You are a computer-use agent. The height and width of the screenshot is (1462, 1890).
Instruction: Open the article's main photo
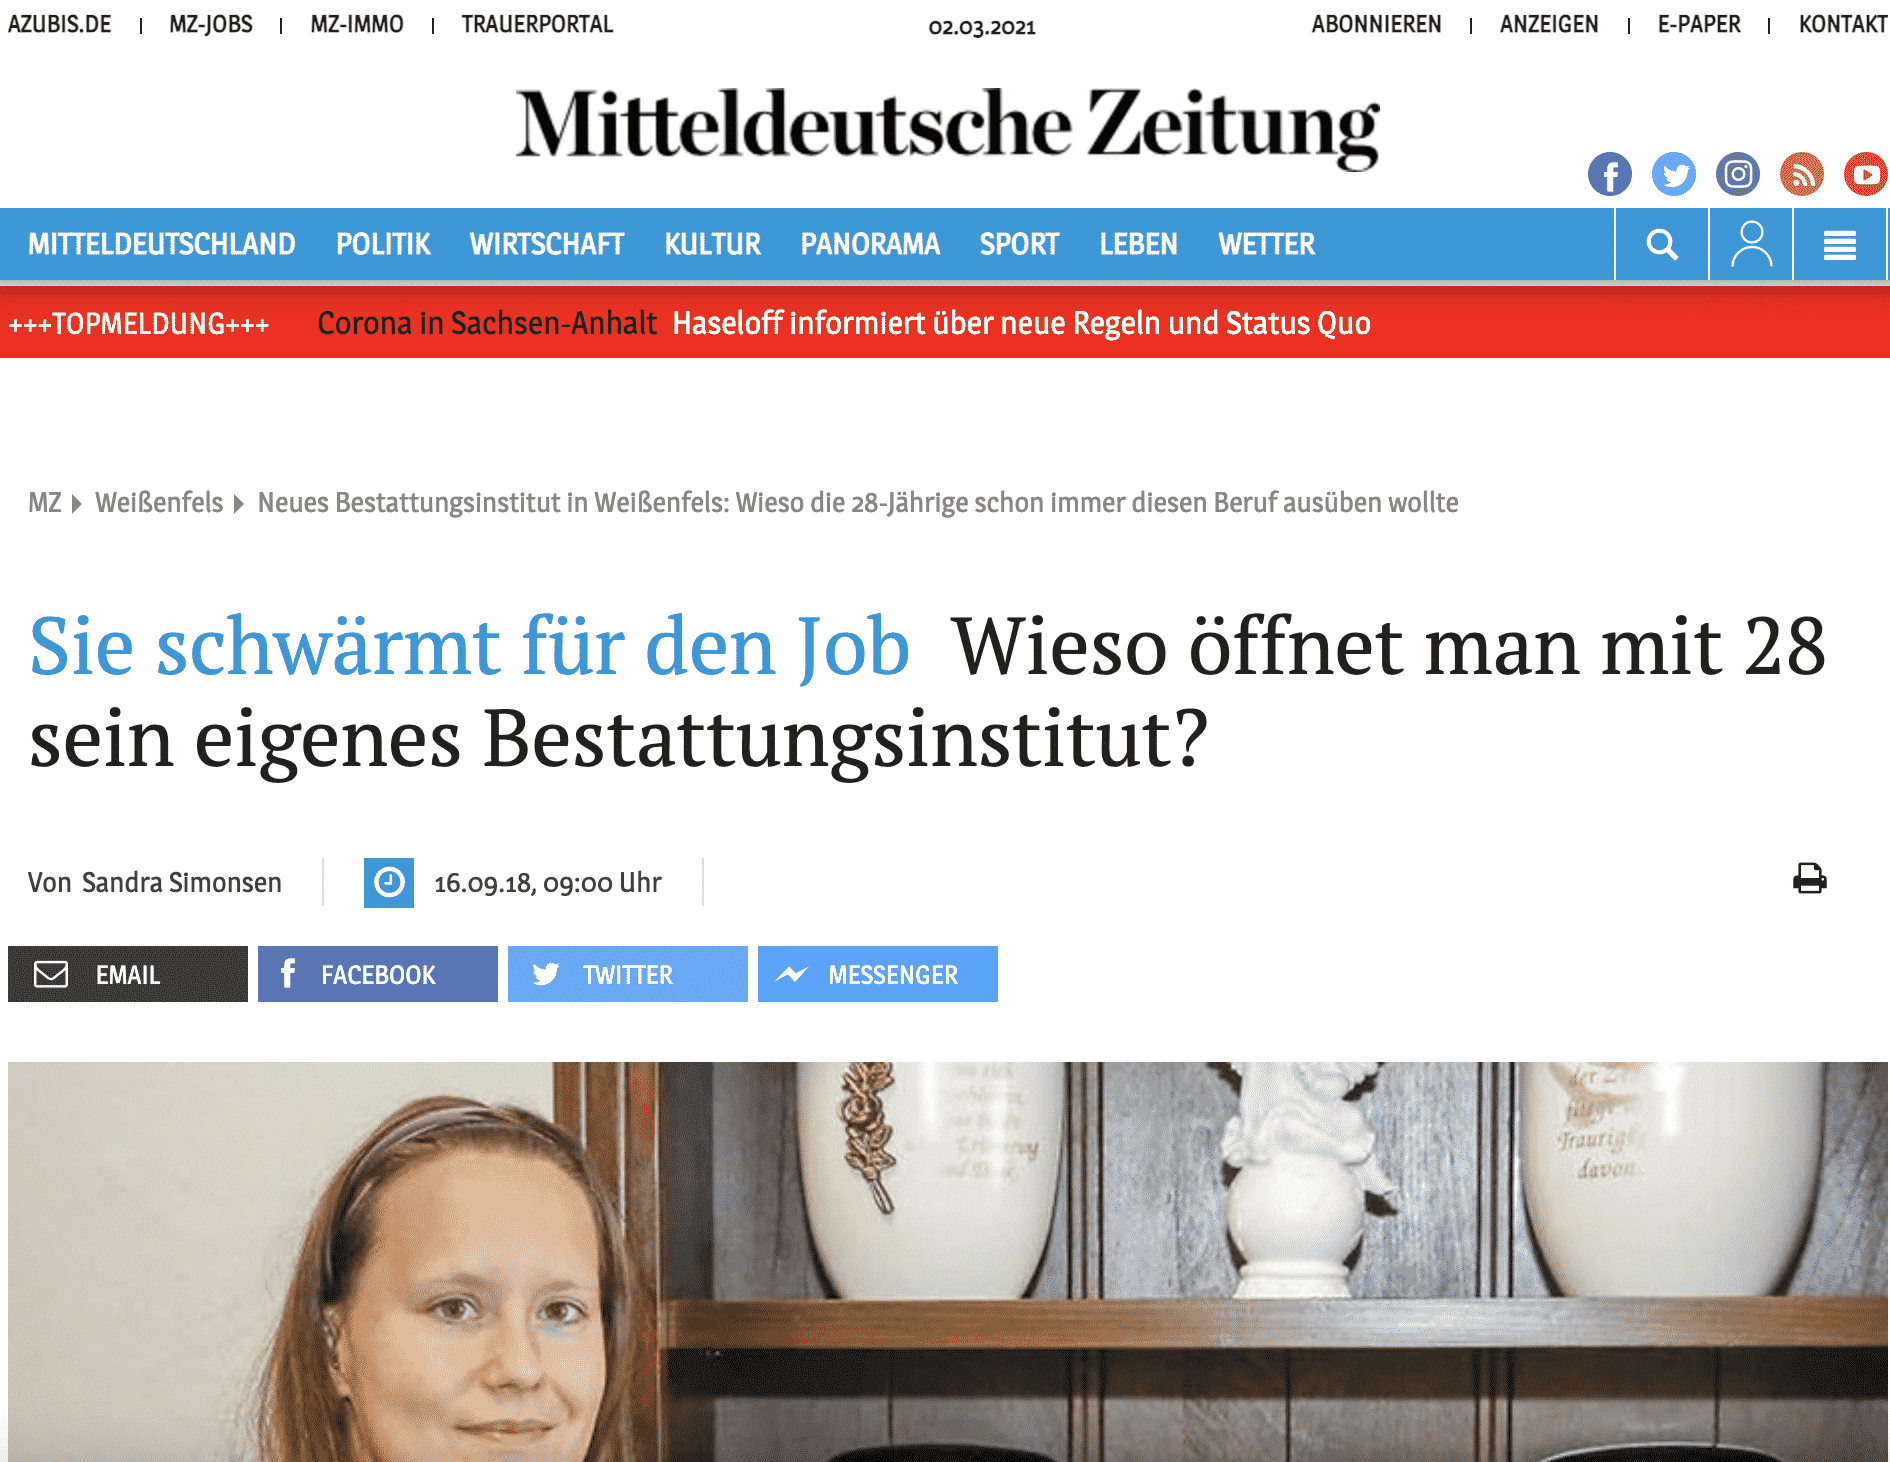948,1261
